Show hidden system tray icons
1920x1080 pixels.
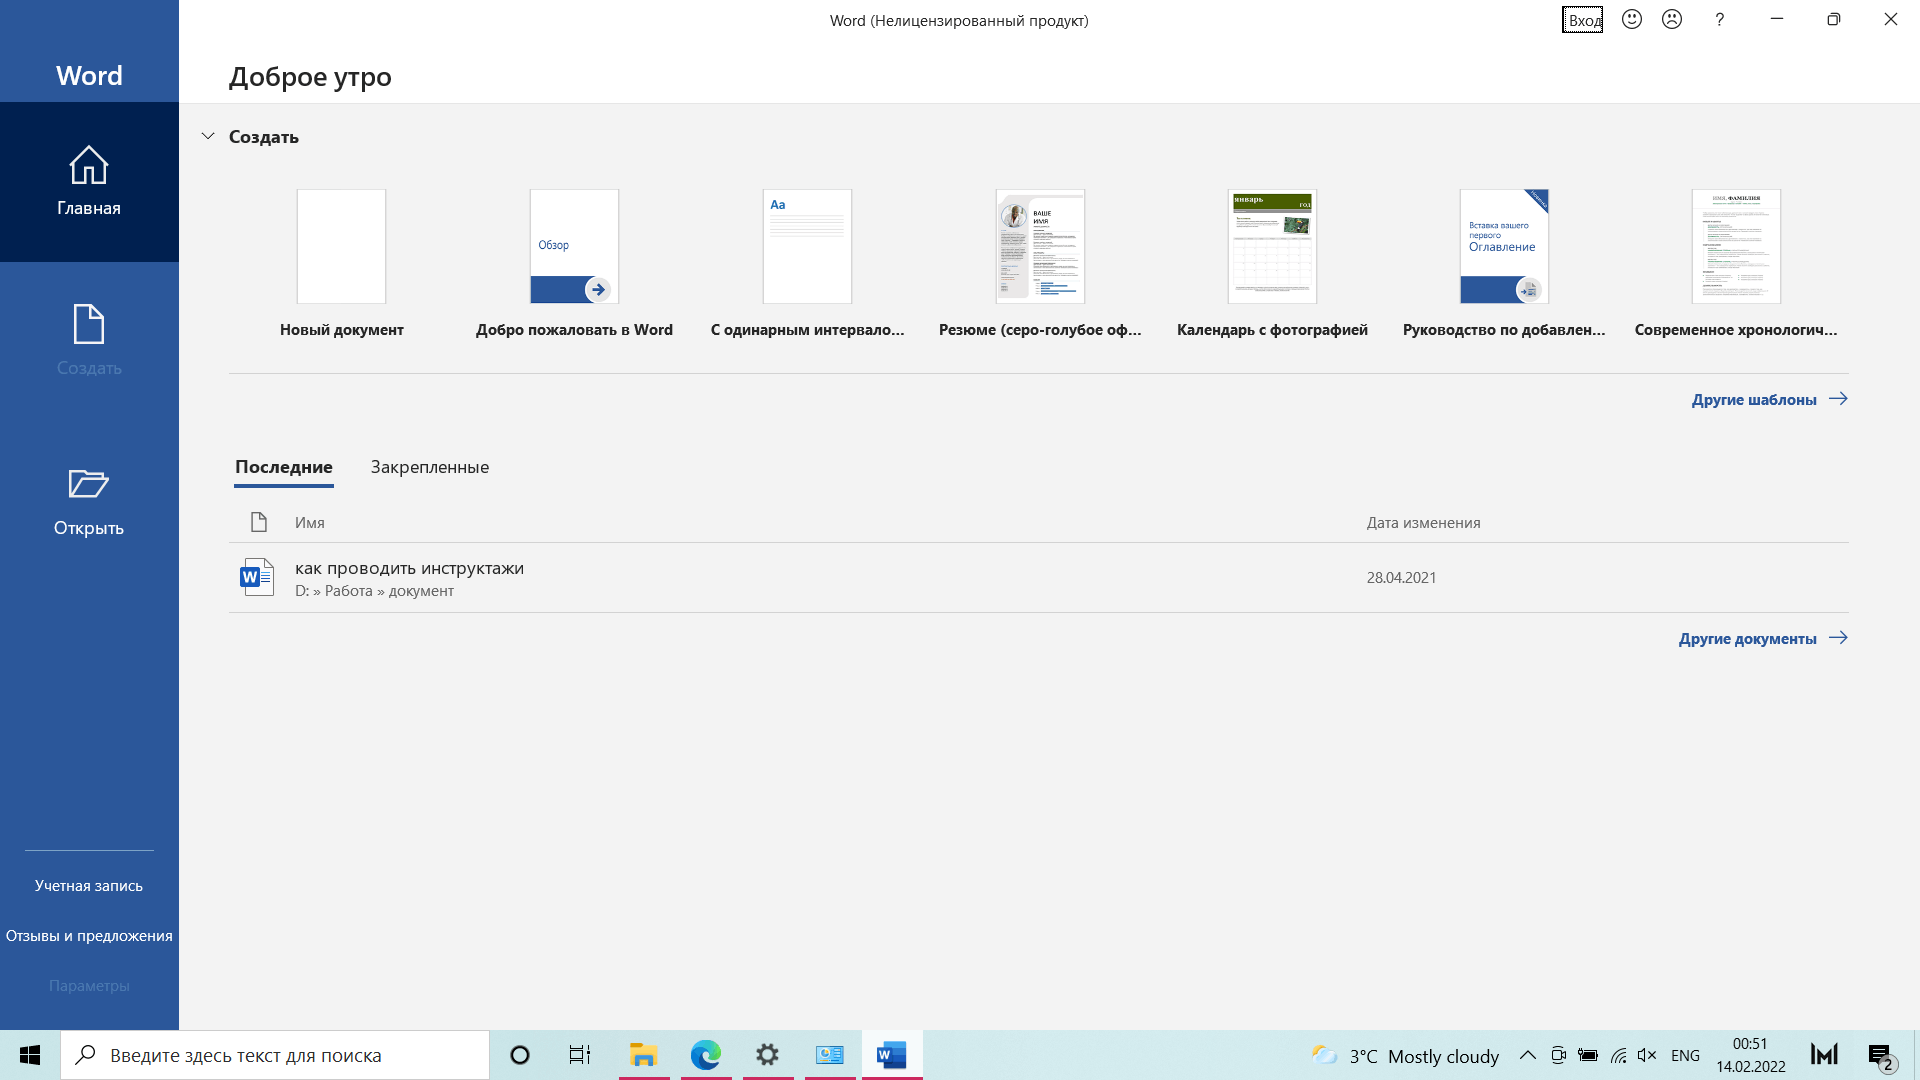pyautogui.click(x=1528, y=1055)
